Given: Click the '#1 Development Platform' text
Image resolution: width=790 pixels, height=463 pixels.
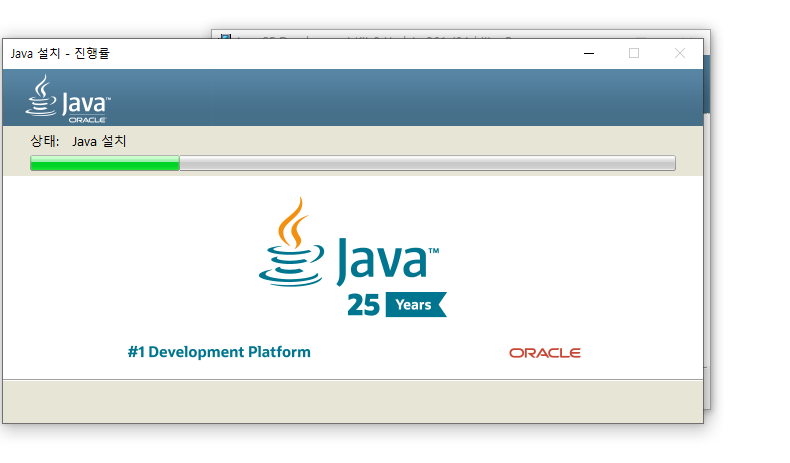Looking at the screenshot, I should coord(219,352).
